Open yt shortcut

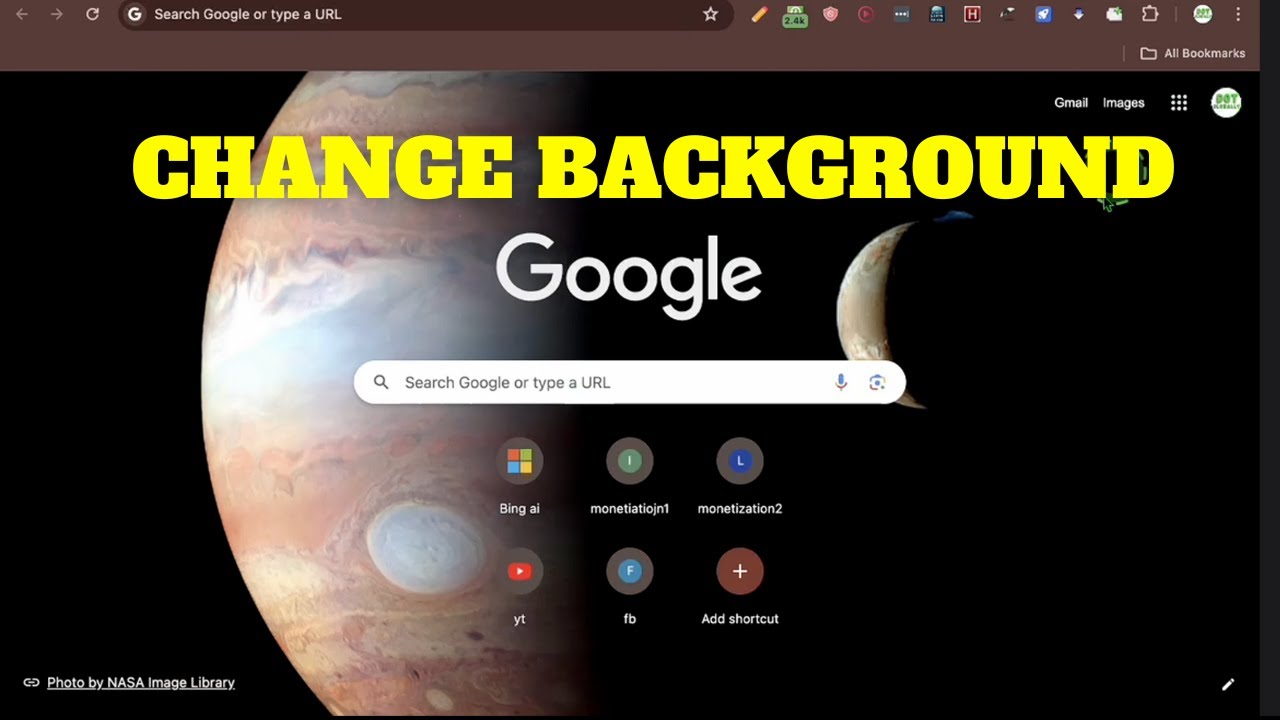(x=520, y=587)
